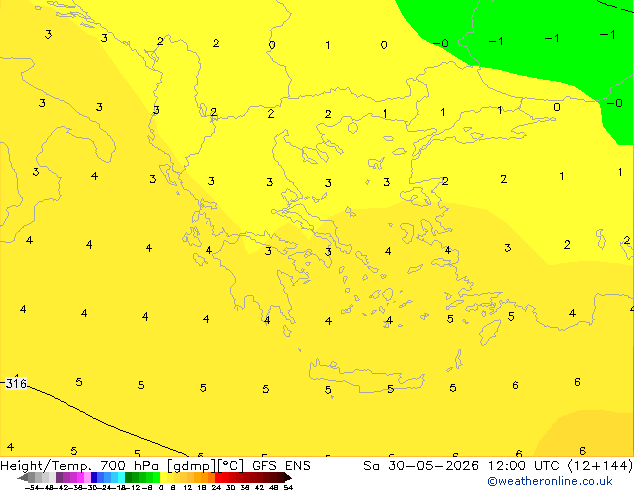Select the 316 contour line label
Image resolution: width=634 pixels, height=490 pixels.
[16, 383]
